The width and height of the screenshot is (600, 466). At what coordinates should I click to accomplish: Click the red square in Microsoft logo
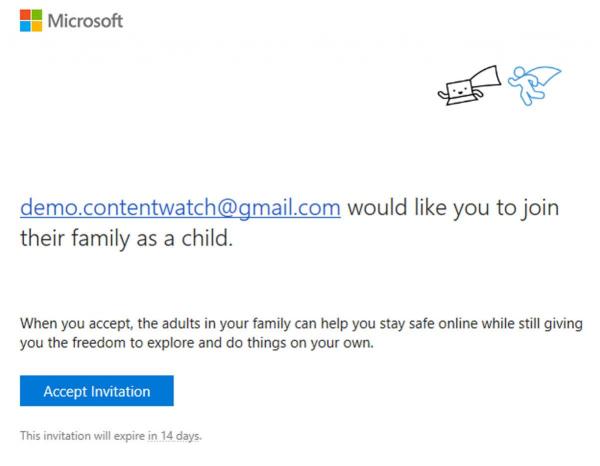(25, 14)
